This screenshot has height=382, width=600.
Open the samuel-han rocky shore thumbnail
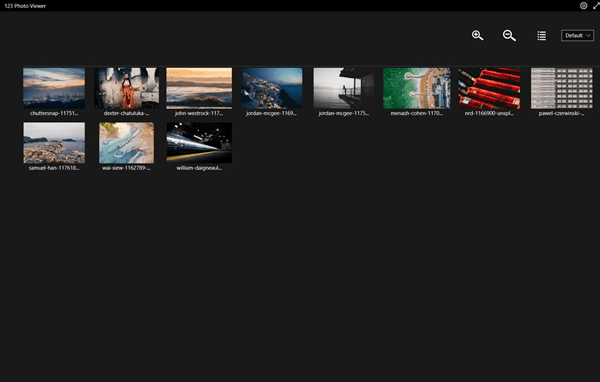(54, 143)
